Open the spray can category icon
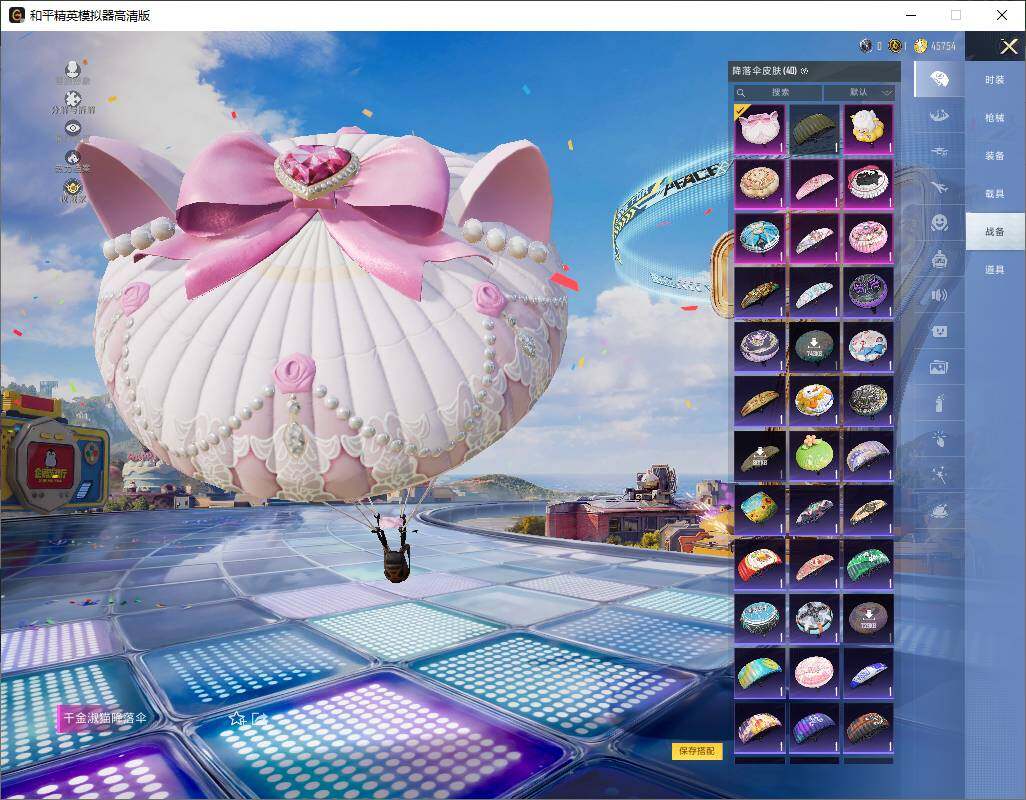 point(938,403)
